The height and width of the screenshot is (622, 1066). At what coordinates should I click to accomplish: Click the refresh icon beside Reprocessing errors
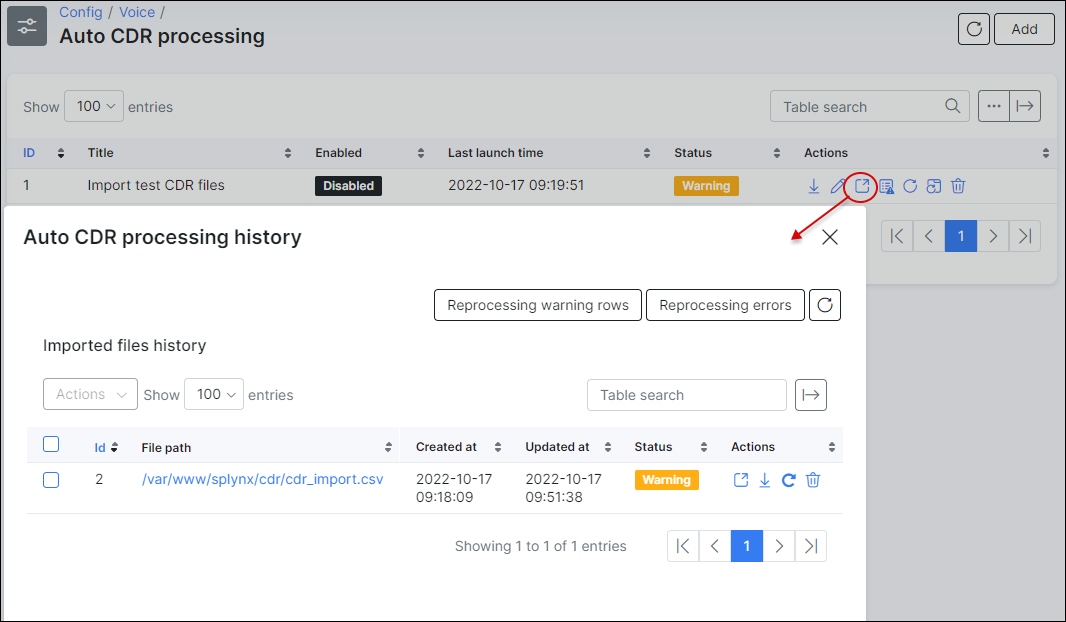click(825, 305)
